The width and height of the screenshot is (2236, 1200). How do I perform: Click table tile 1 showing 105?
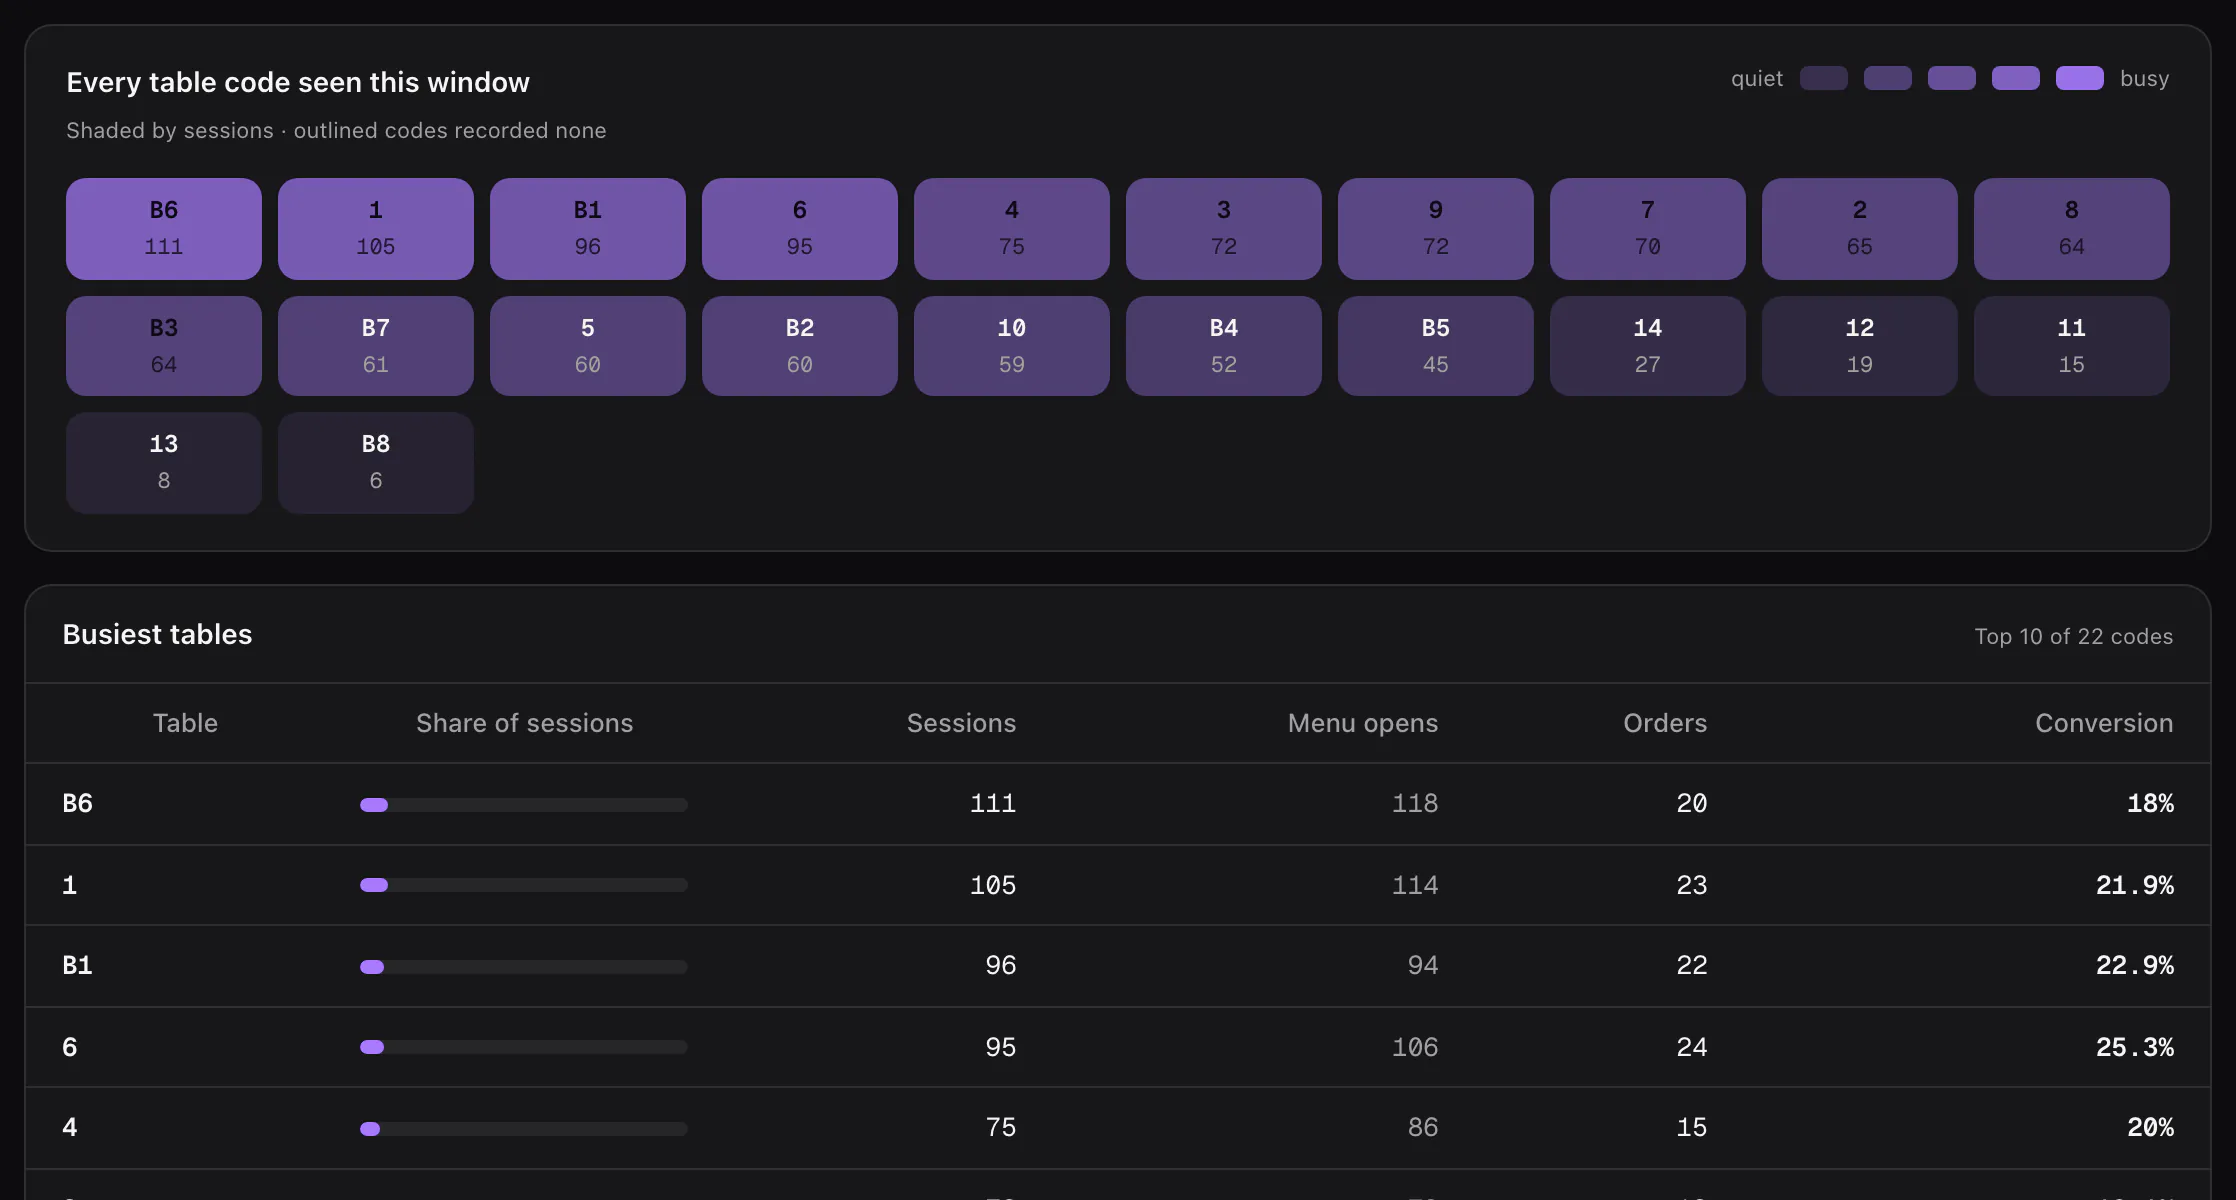(x=376, y=229)
